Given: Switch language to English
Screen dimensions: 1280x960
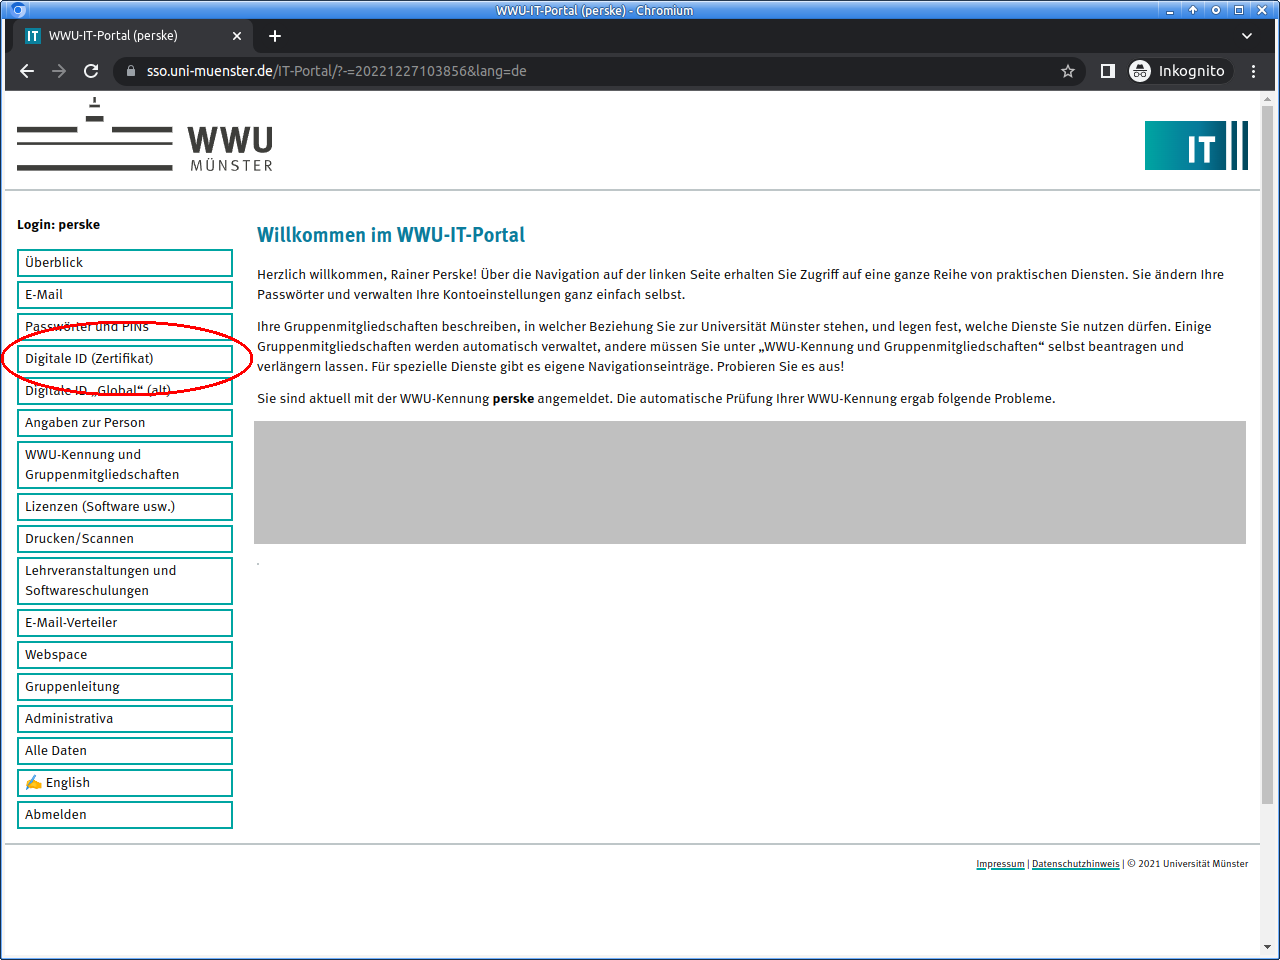Looking at the screenshot, I should (x=125, y=783).
